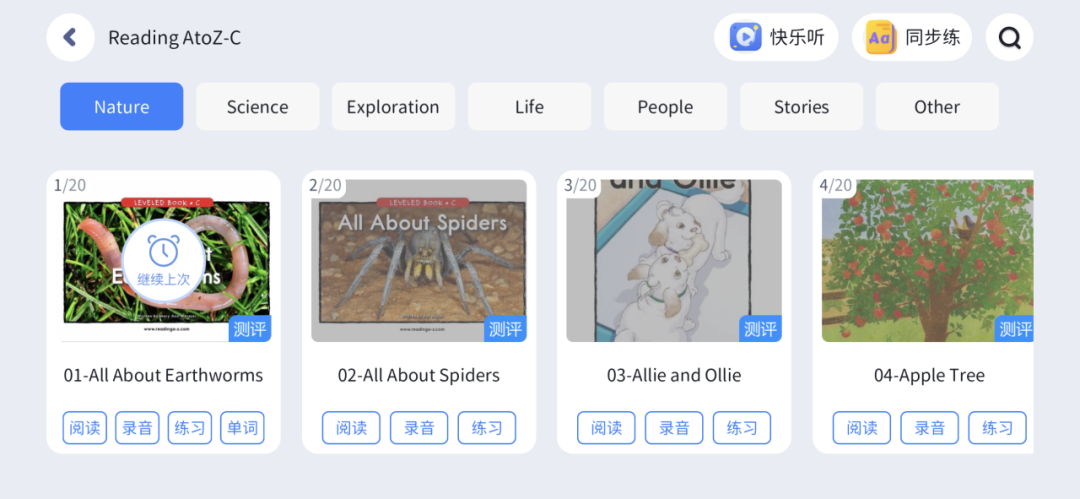Viewport: 1080px width, 499px height.
Task: Click the back arrow icon
Action: click(x=70, y=38)
